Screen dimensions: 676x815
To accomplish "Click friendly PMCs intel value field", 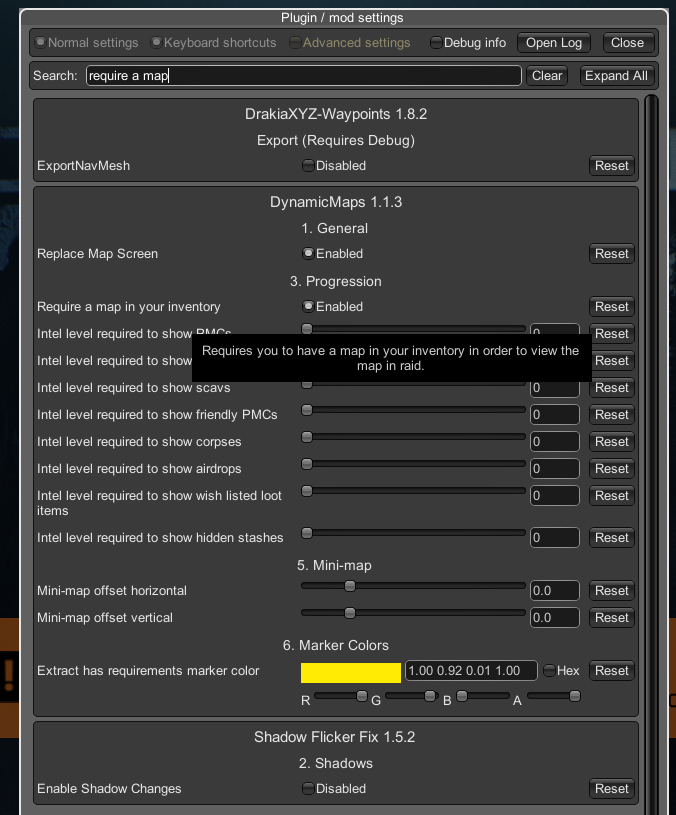I will 554,414.
